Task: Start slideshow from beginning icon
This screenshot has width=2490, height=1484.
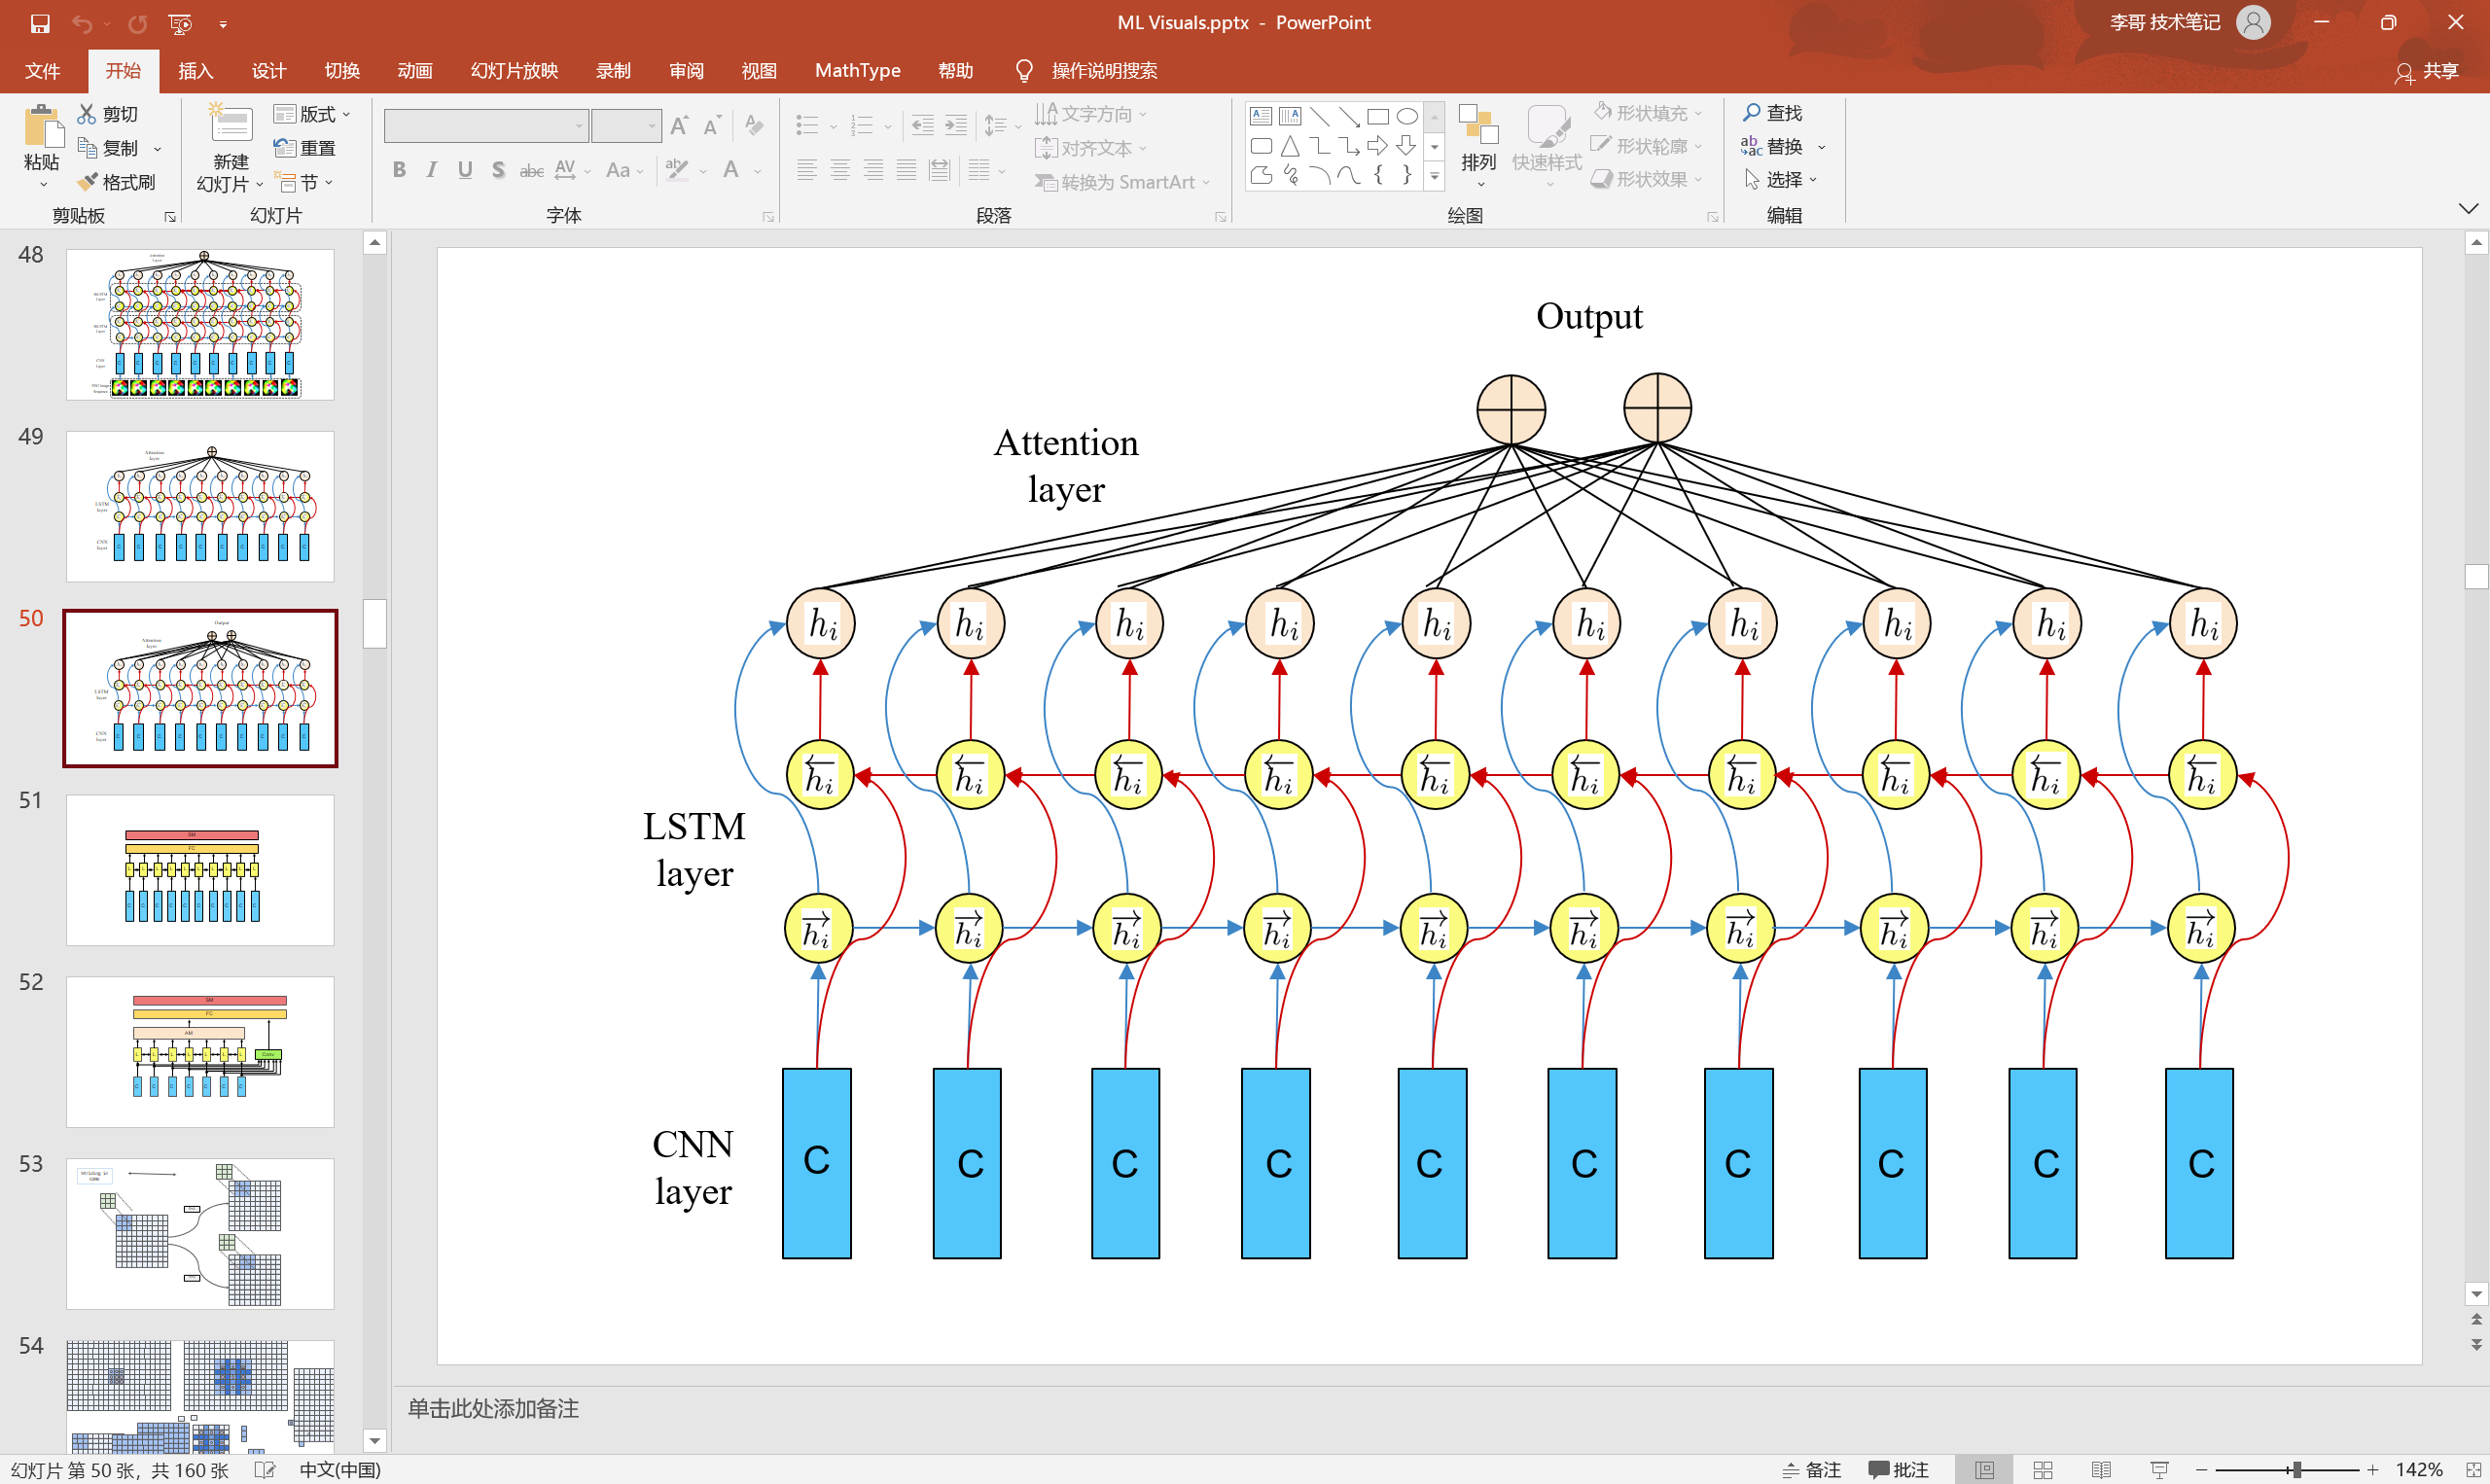Action: (x=180, y=23)
